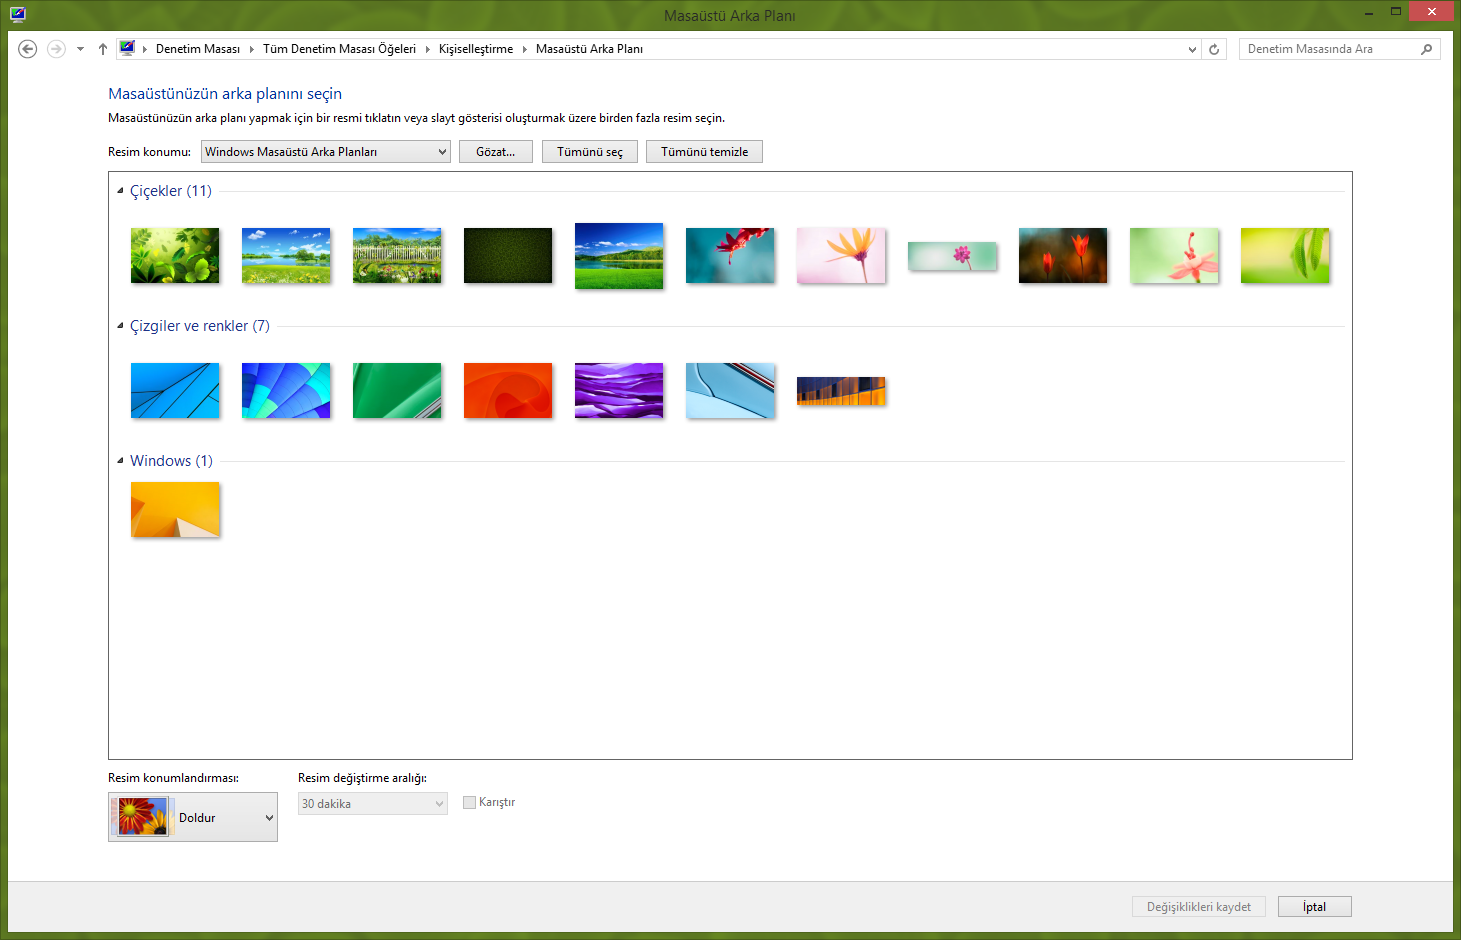The width and height of the screenshot is (1461, 940).
Task: Select the yellow Windows default wallpaper
Action: coord(175,510)
